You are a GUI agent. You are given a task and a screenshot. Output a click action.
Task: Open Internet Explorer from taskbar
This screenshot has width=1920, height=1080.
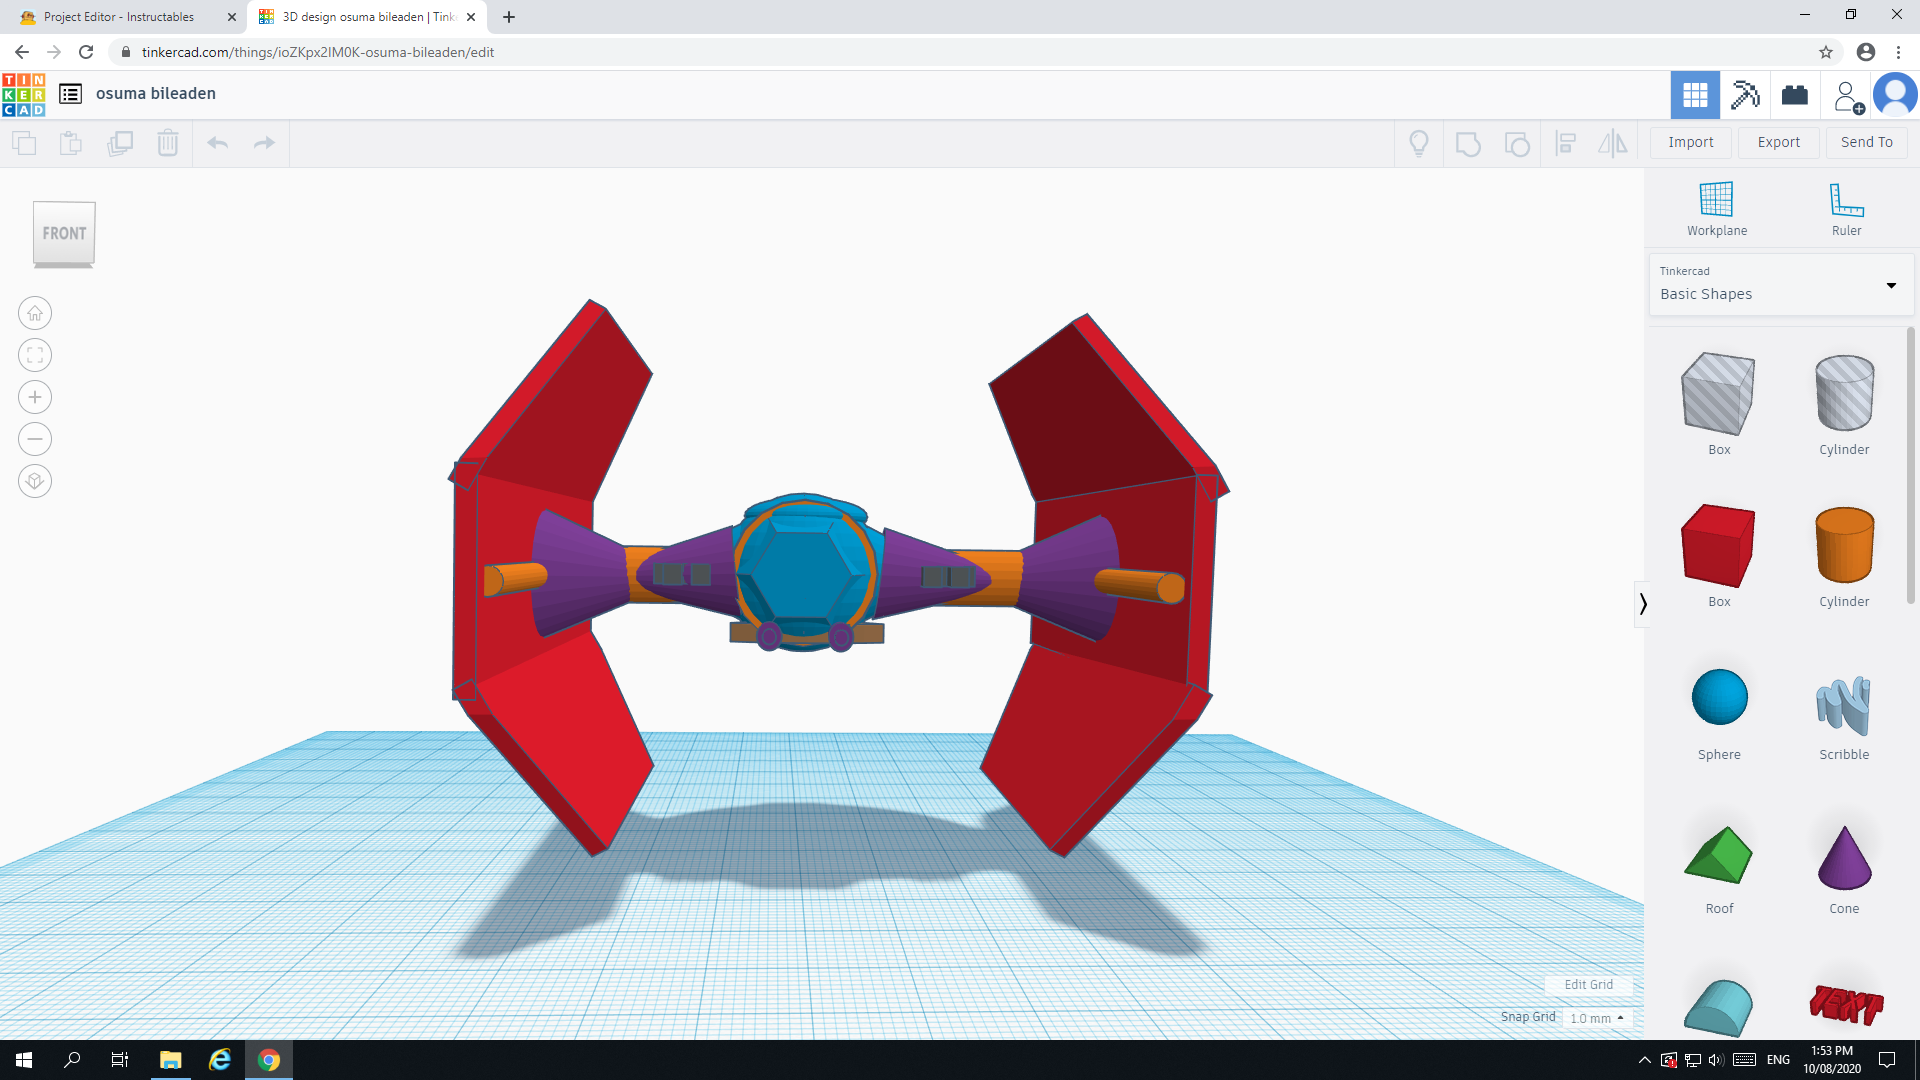(220, 1060)
